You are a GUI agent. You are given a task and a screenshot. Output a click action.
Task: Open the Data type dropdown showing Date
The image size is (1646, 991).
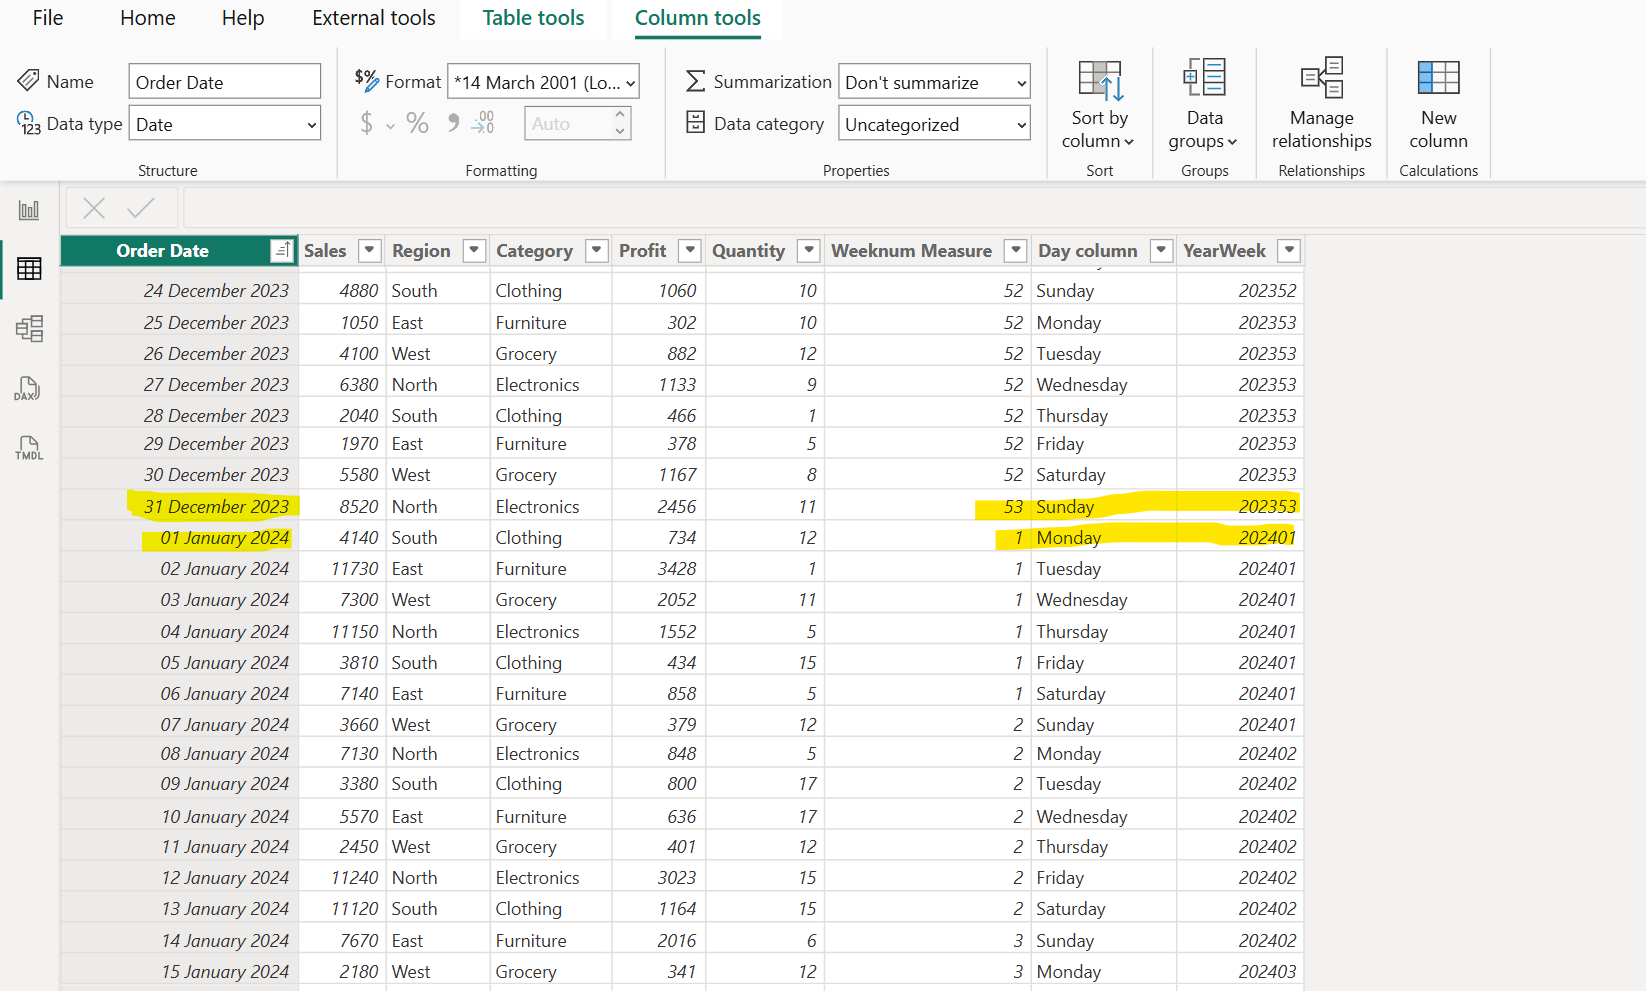[224, 123]
